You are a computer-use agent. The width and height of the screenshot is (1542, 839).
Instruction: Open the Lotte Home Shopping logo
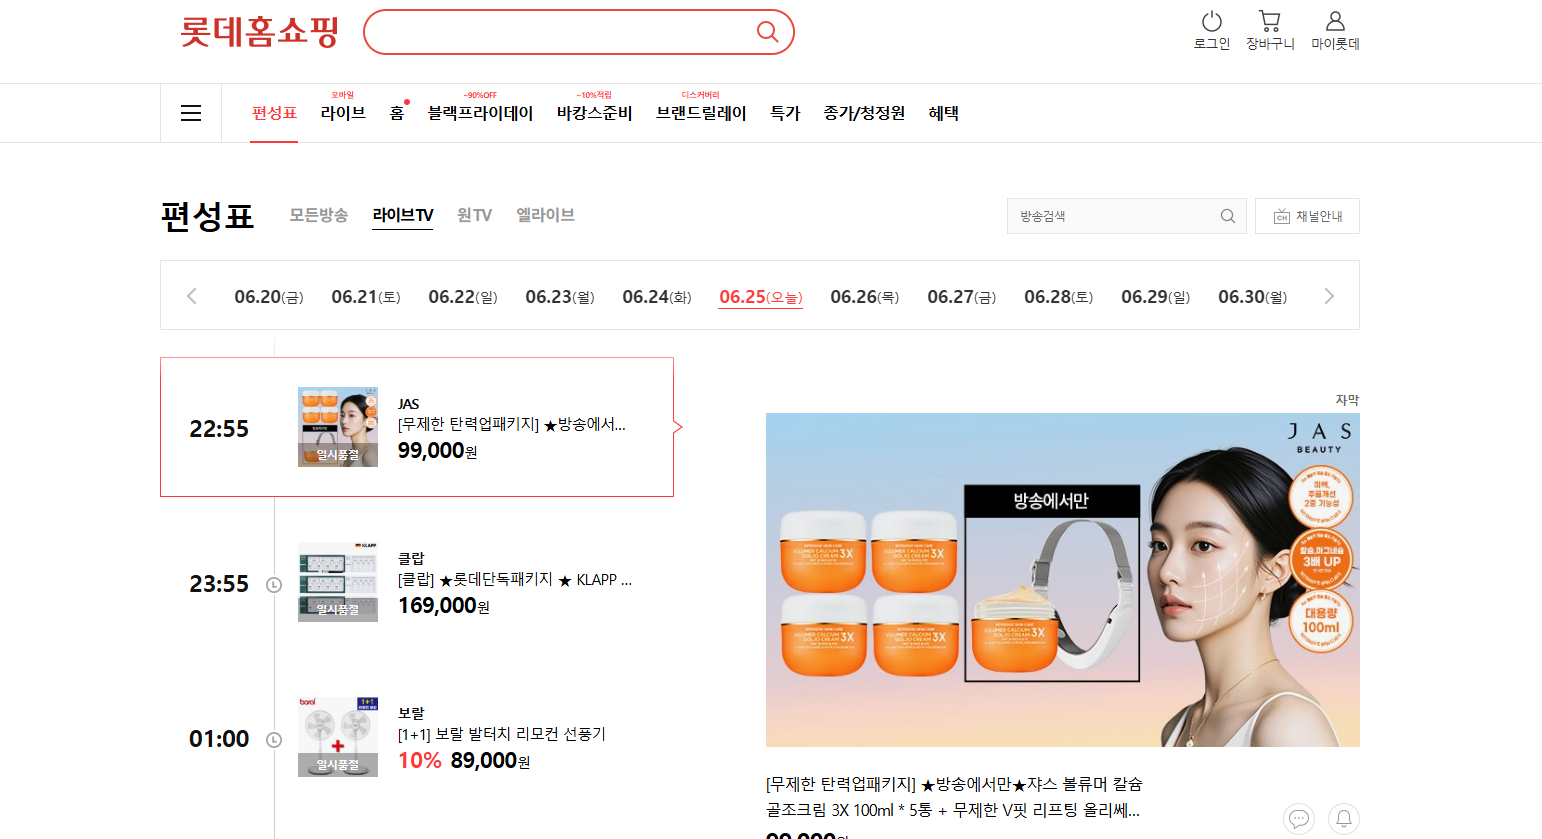click(260, 31)
